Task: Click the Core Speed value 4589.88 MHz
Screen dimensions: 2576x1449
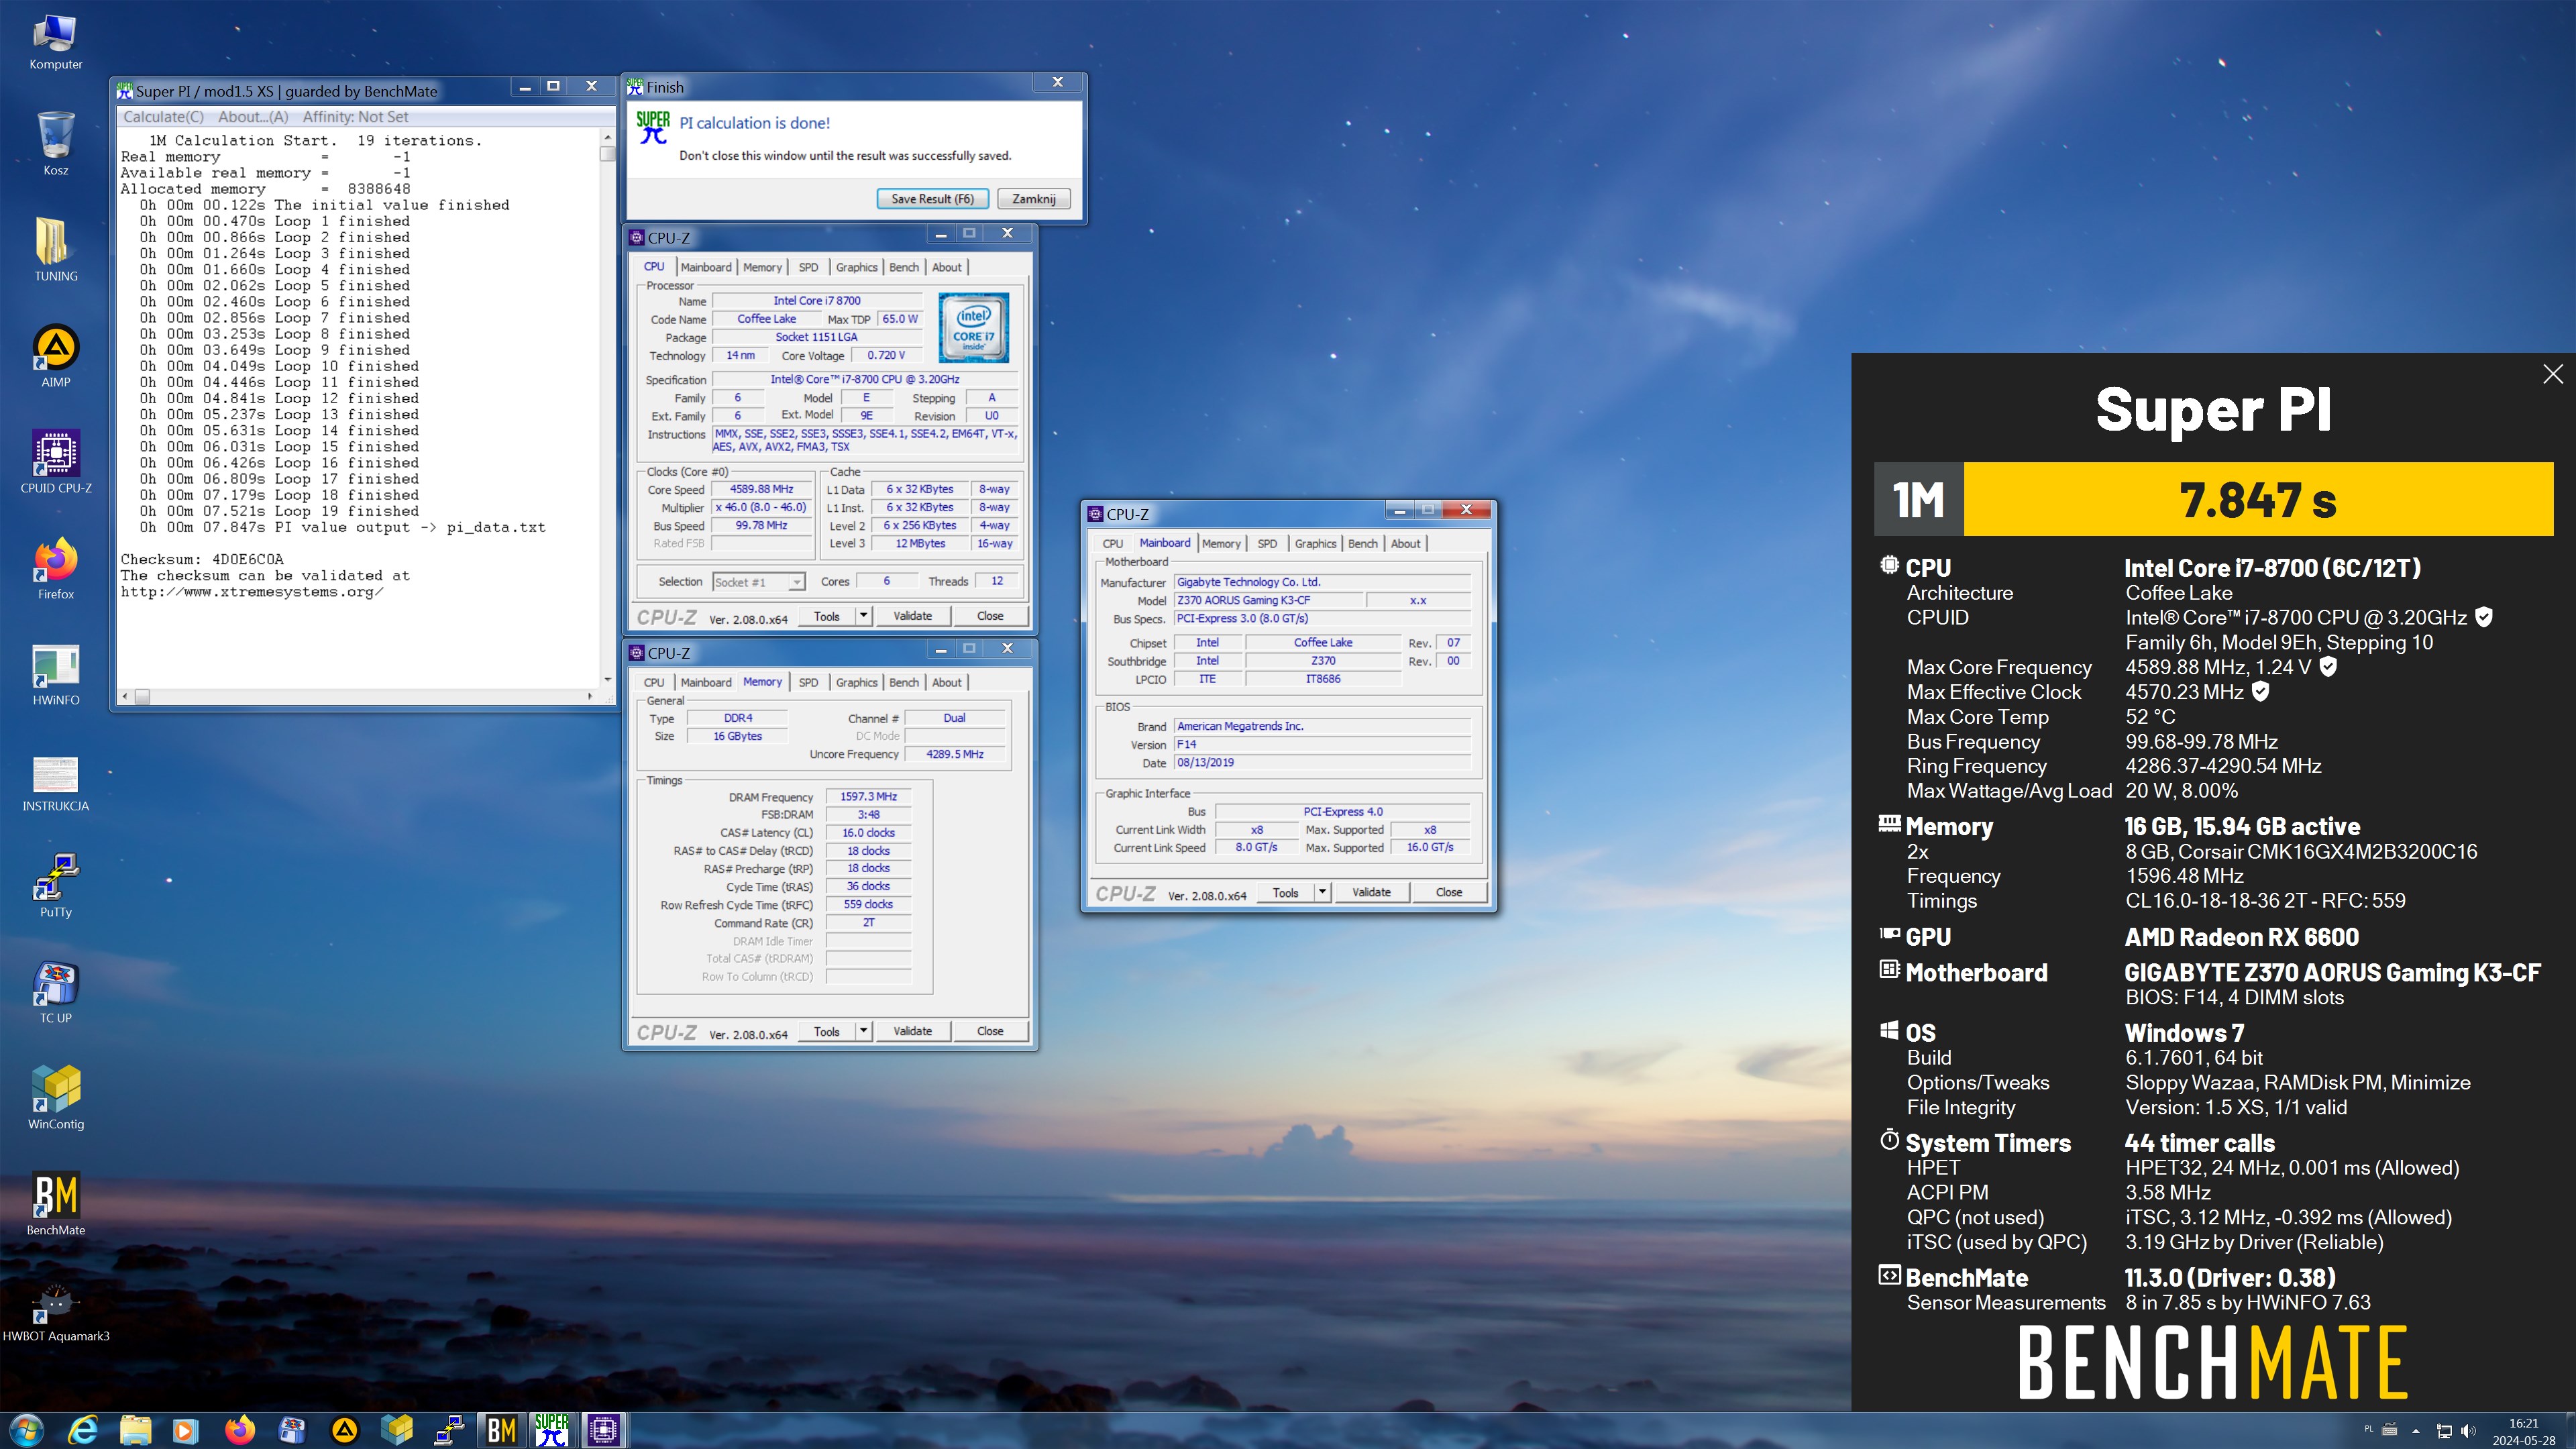Action: 761,489
